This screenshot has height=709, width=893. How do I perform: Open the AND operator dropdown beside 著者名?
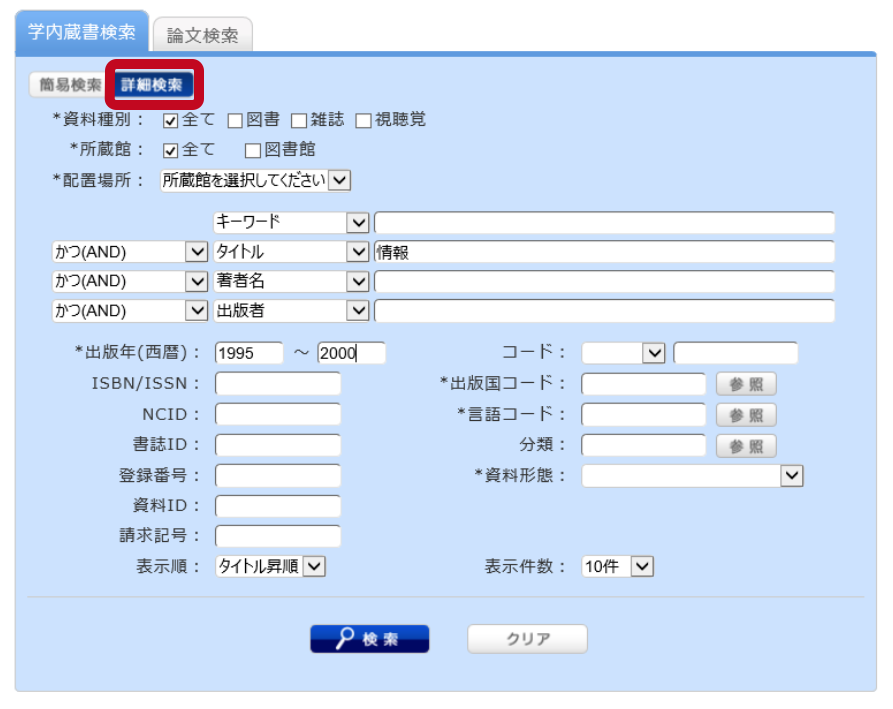(x=130, y=281)
